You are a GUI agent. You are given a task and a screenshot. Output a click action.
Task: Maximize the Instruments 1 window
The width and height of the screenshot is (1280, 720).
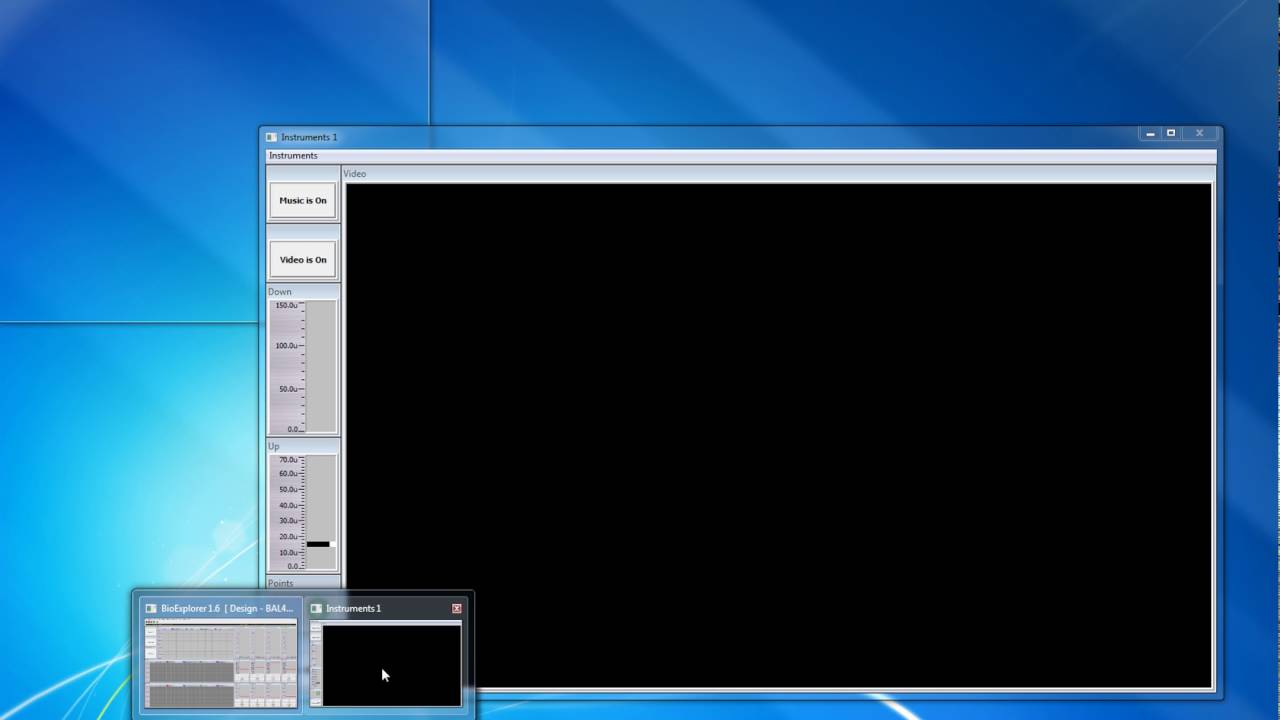click(x=1171, y=133)
